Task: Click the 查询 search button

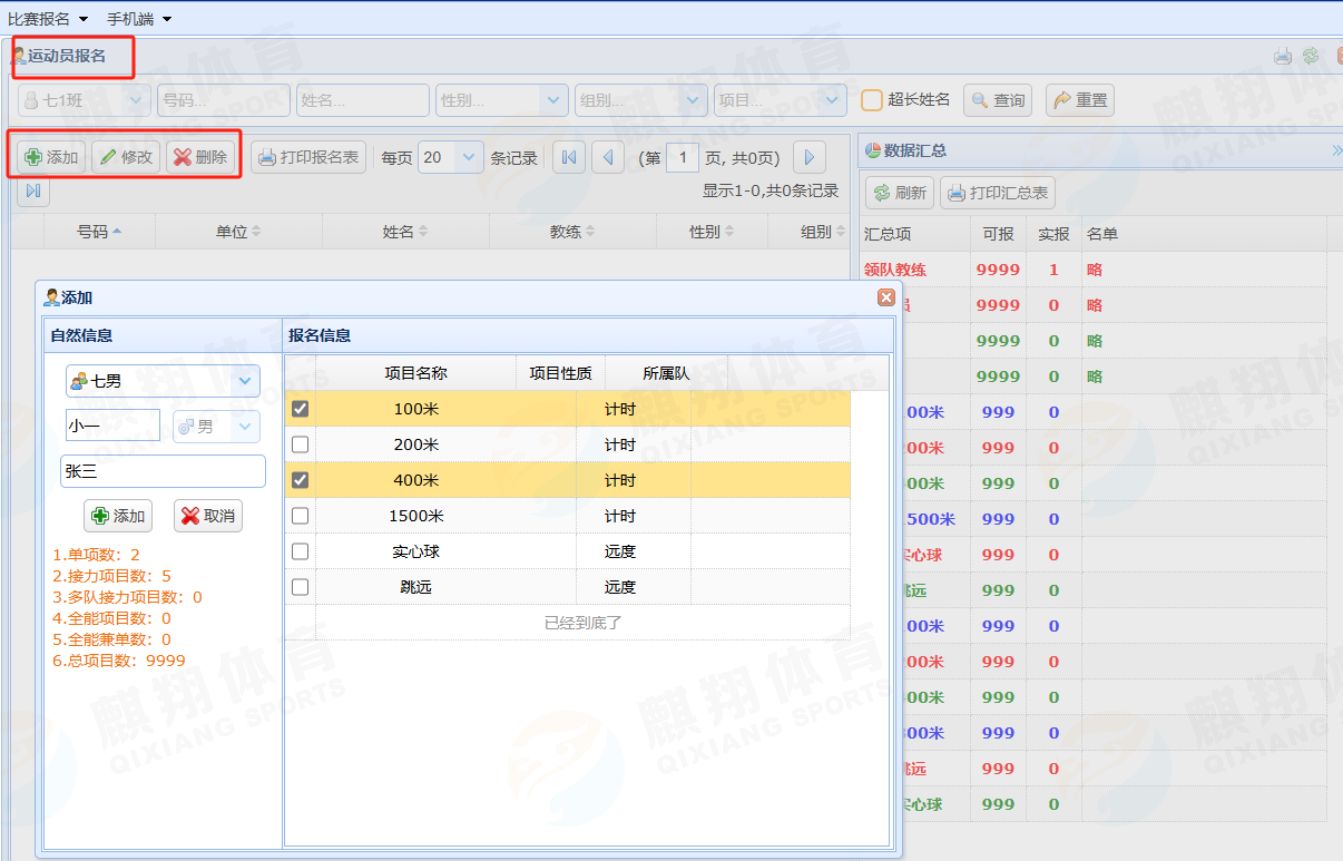Action: pyautogui.click(x=998, y=100)
